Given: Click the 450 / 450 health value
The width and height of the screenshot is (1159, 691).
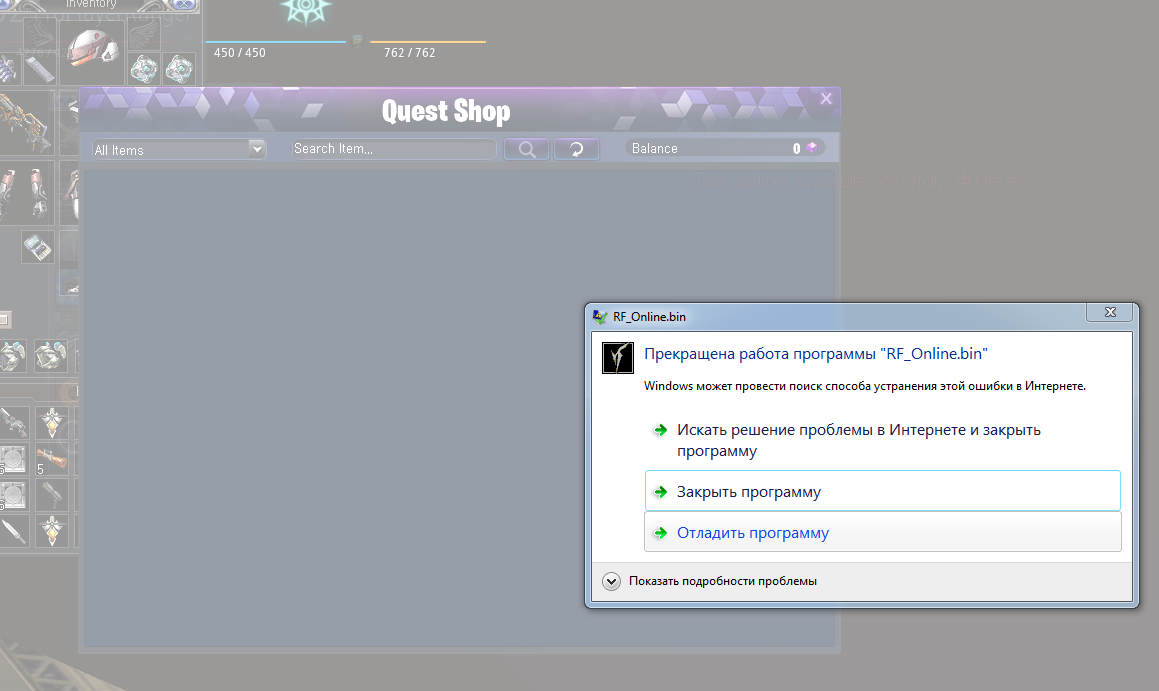Looking at the screenshot, I should (239, 52).
